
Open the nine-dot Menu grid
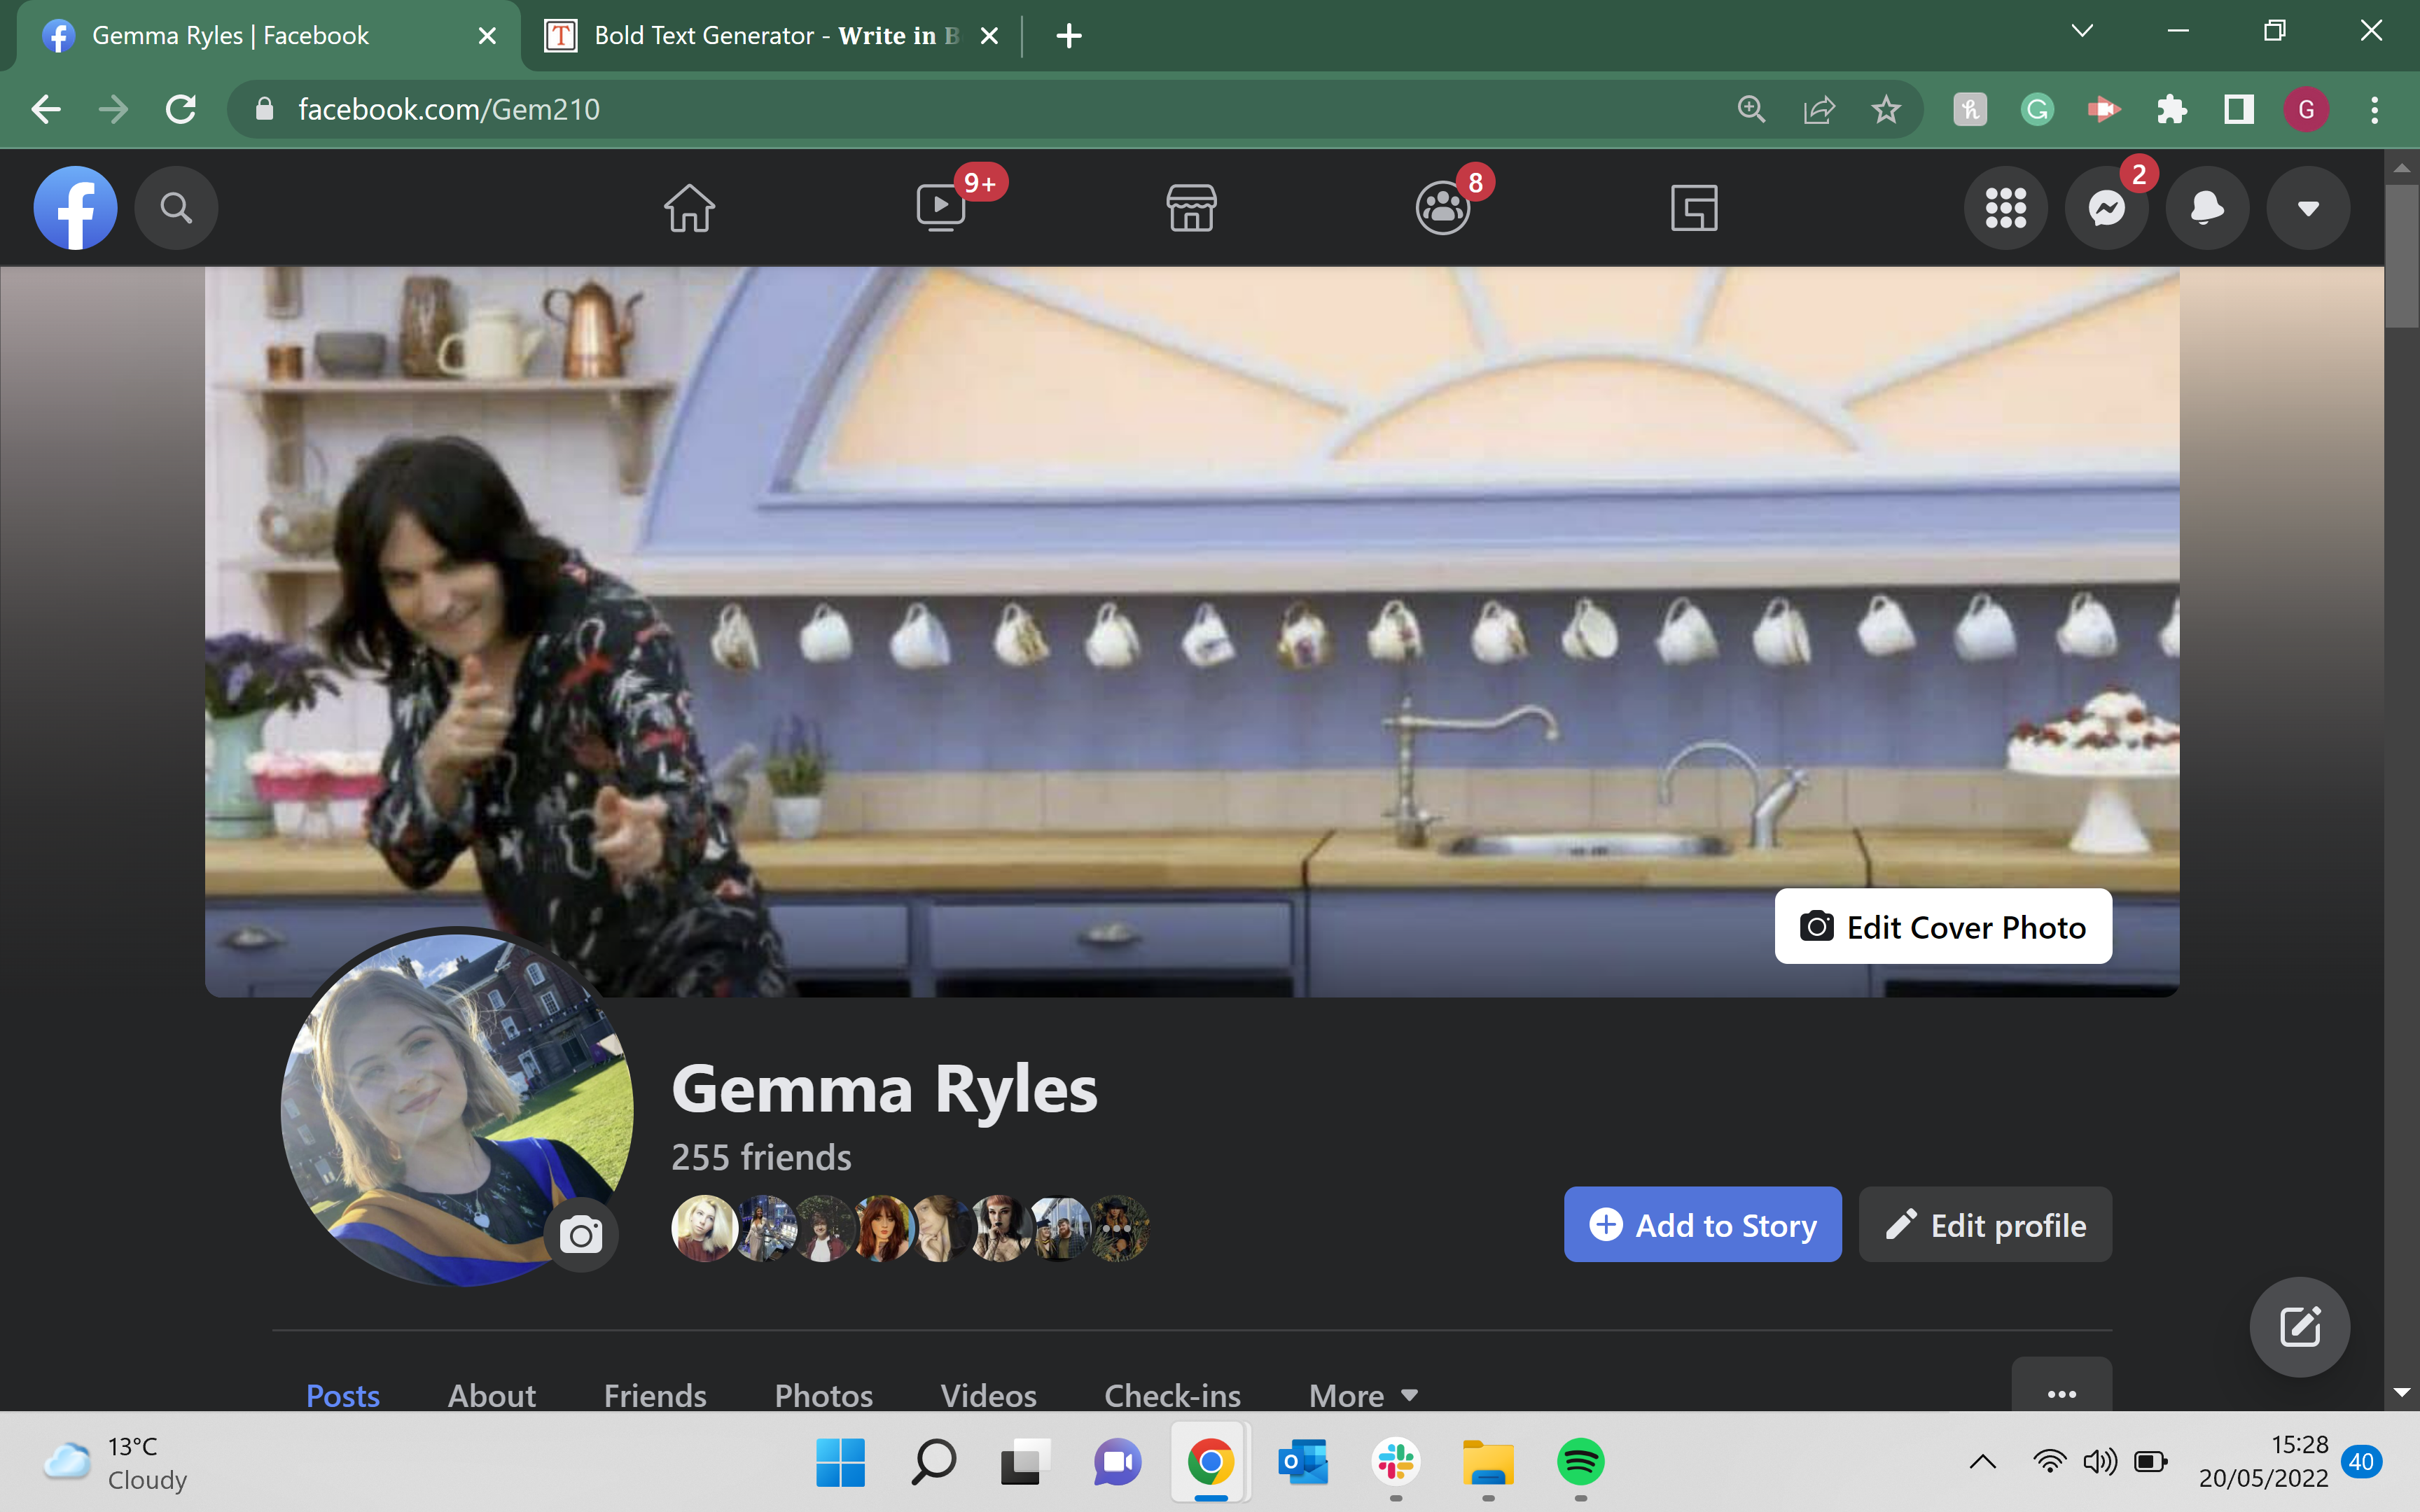point(2006,208)
